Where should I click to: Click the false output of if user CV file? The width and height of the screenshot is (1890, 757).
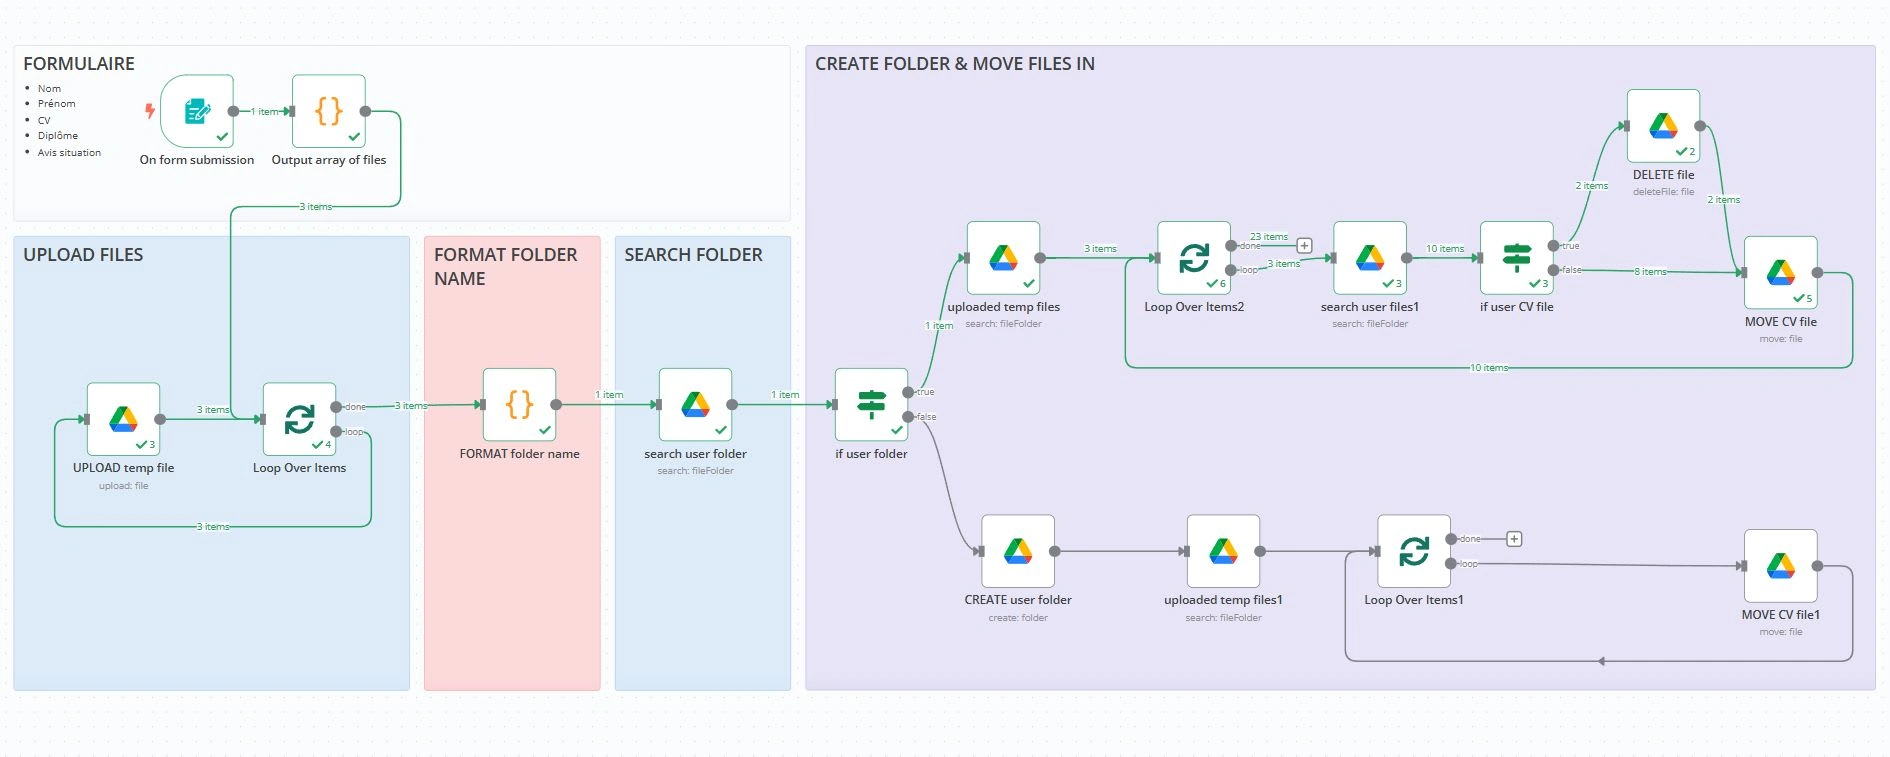pos(1553,270)
